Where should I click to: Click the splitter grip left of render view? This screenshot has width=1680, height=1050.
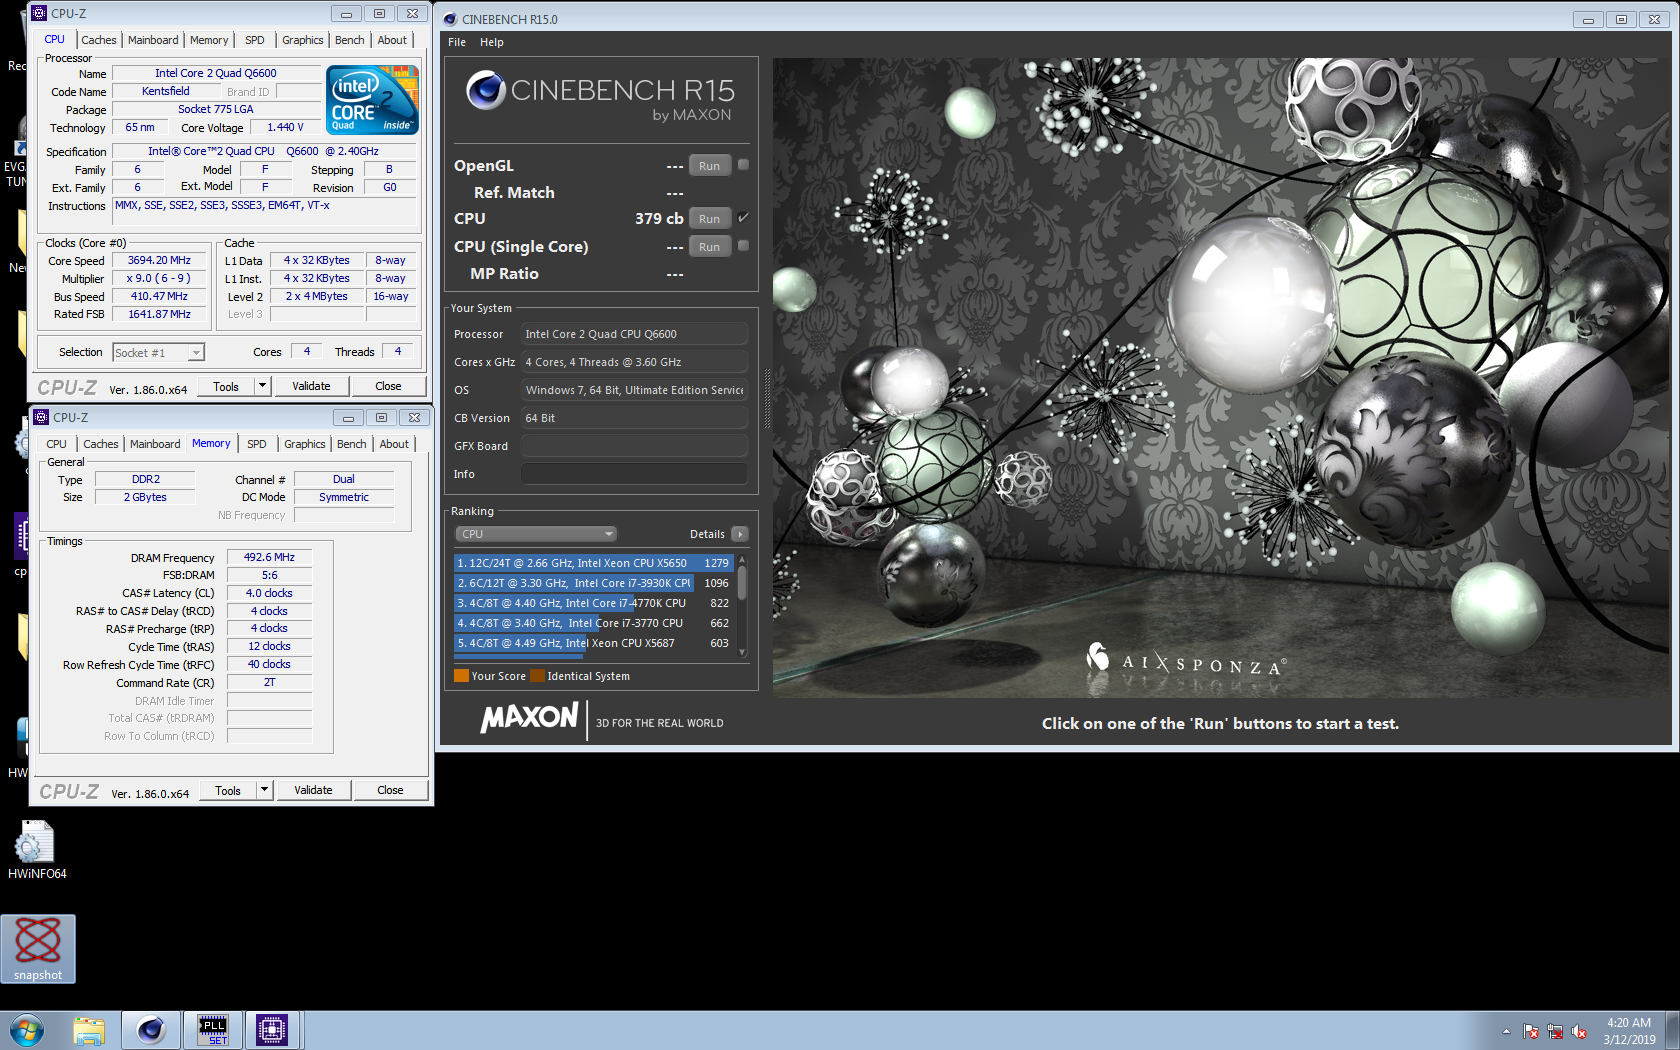pos(767,400)
